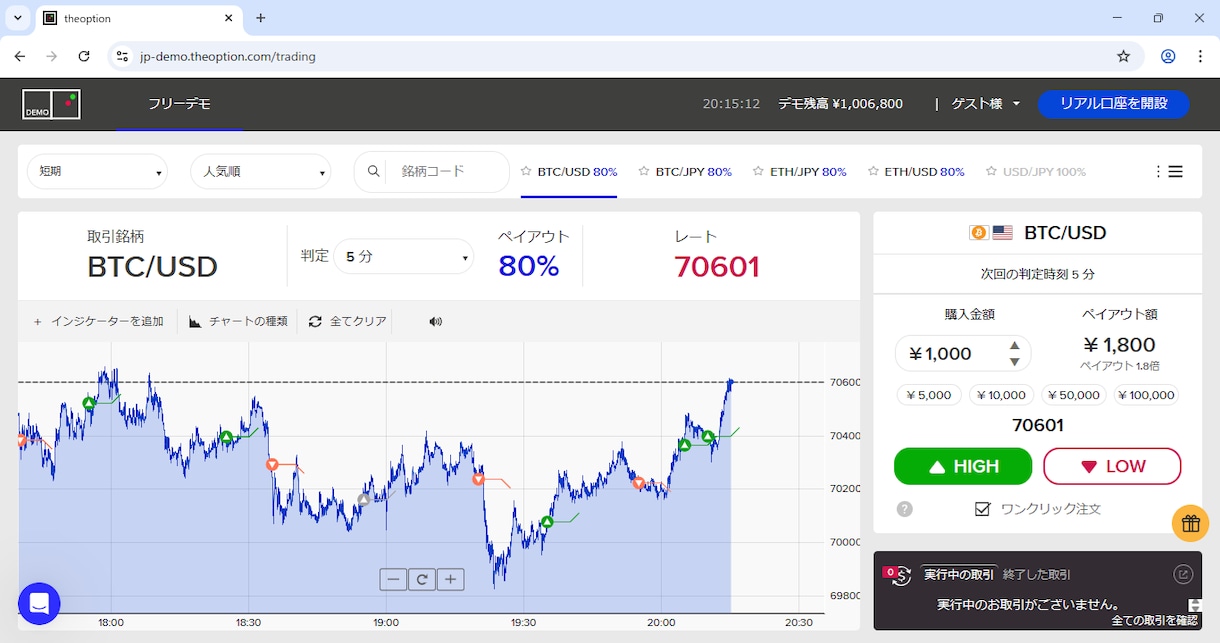This screenshot has height=643, width=1220.
Task: Click リアル口座を開設 button
Action: (x=1113, y=103)
